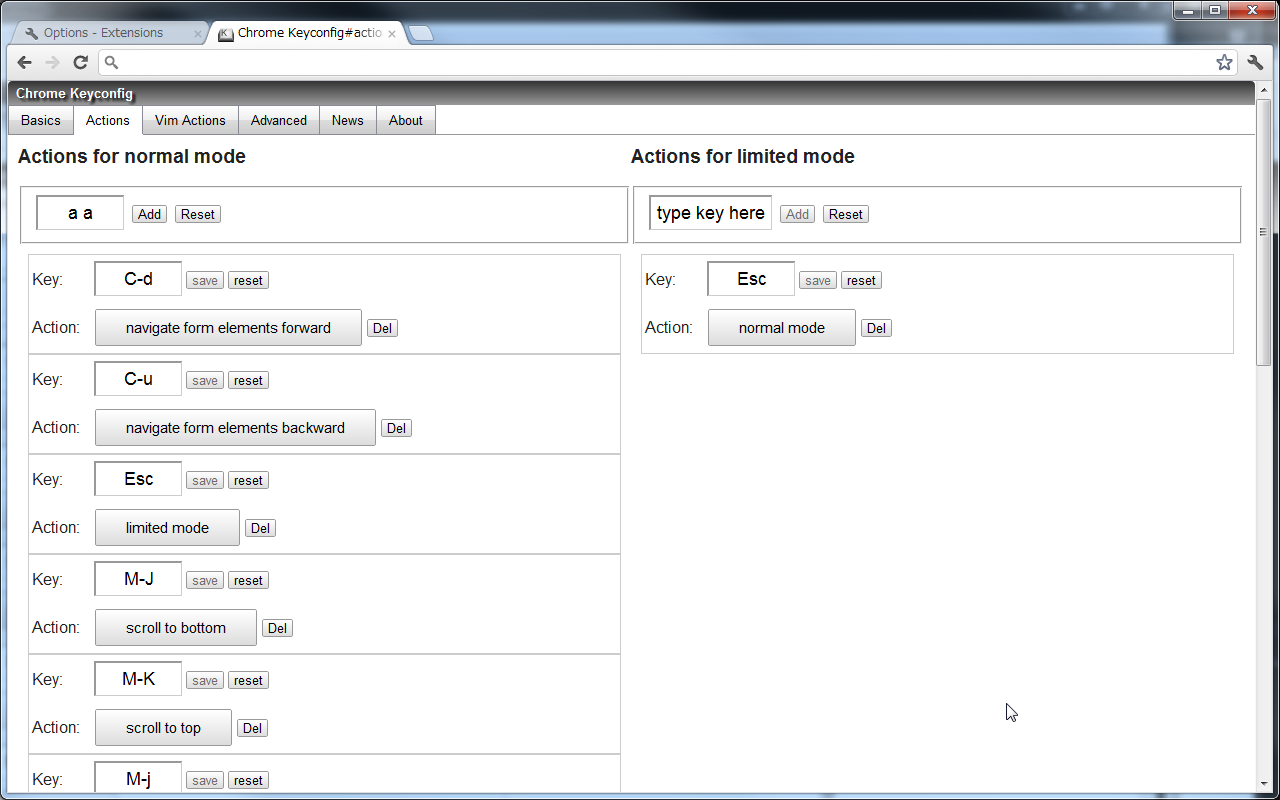This screenshot has height=800, width=1280.
Task: Edit the C-u key field
Action: [x=138, y=379]
